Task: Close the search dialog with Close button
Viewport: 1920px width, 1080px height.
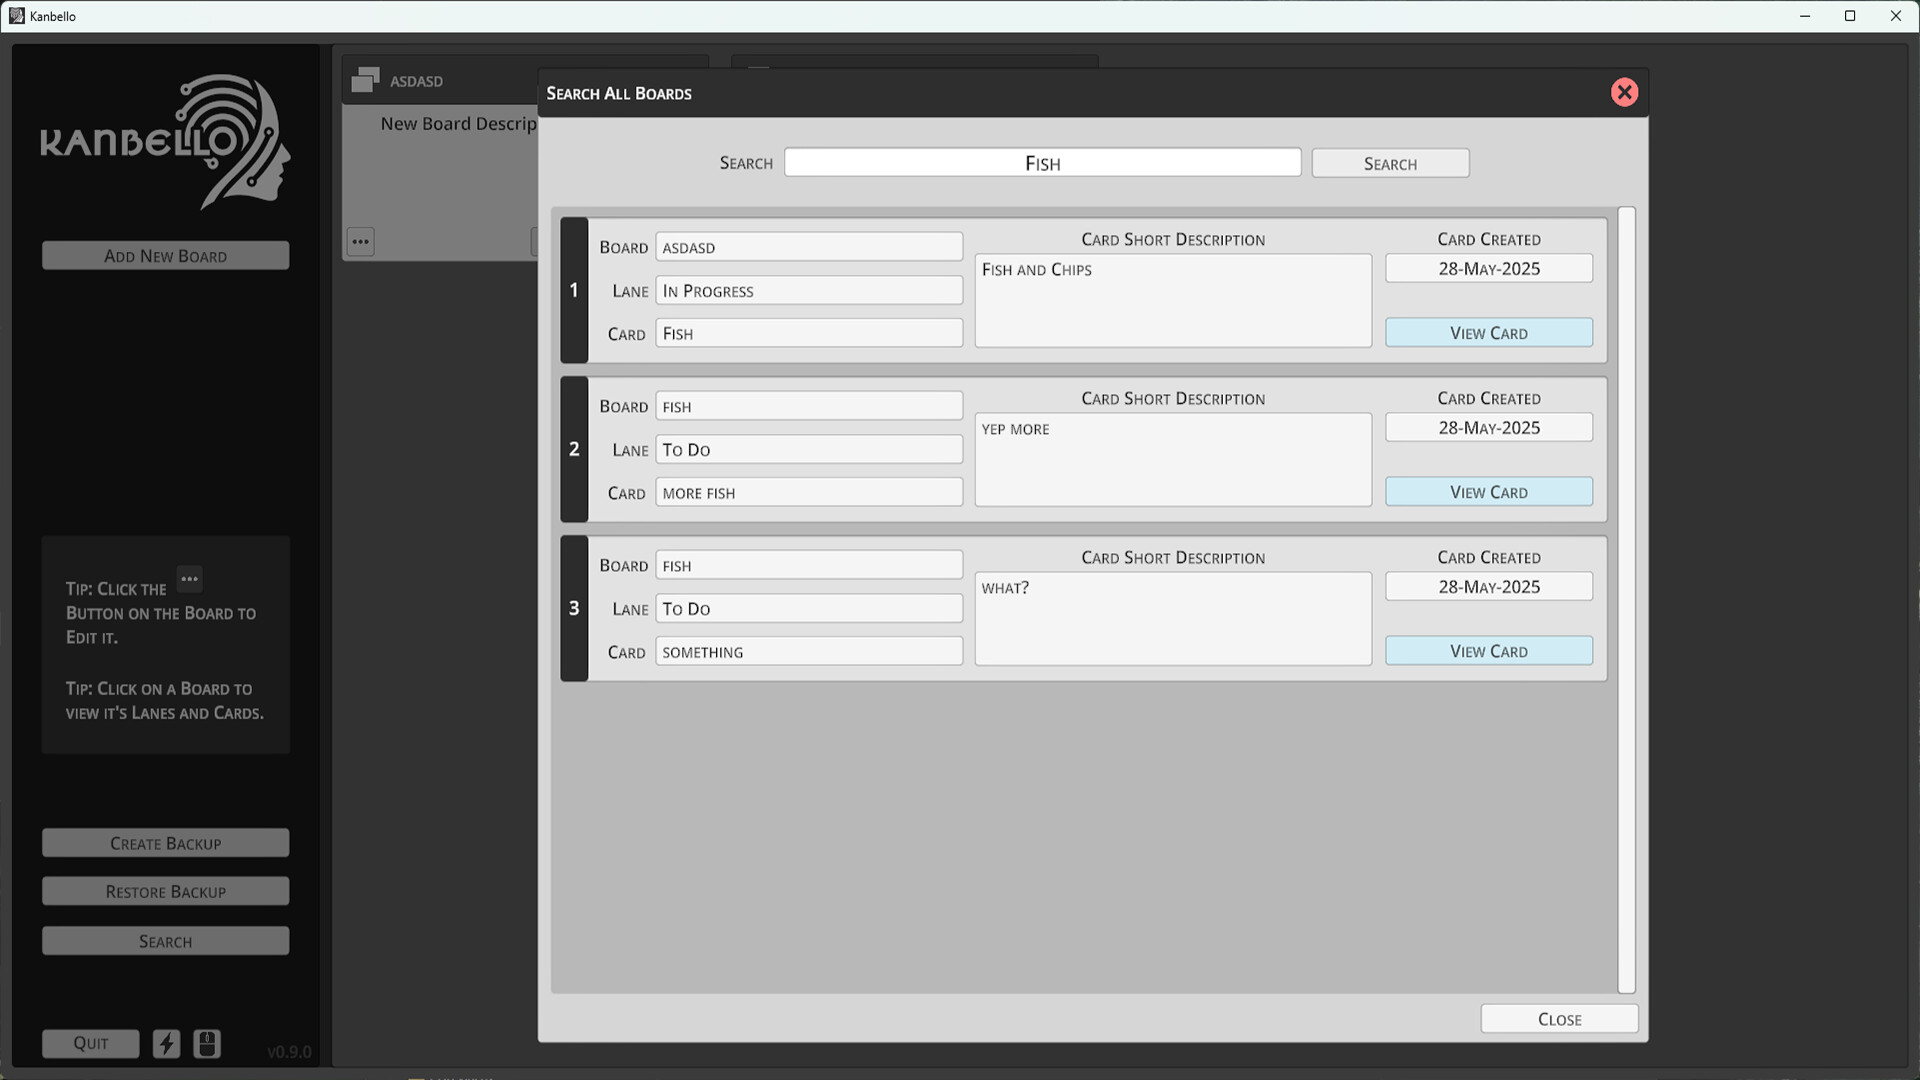Action: click(1558, 1018)
